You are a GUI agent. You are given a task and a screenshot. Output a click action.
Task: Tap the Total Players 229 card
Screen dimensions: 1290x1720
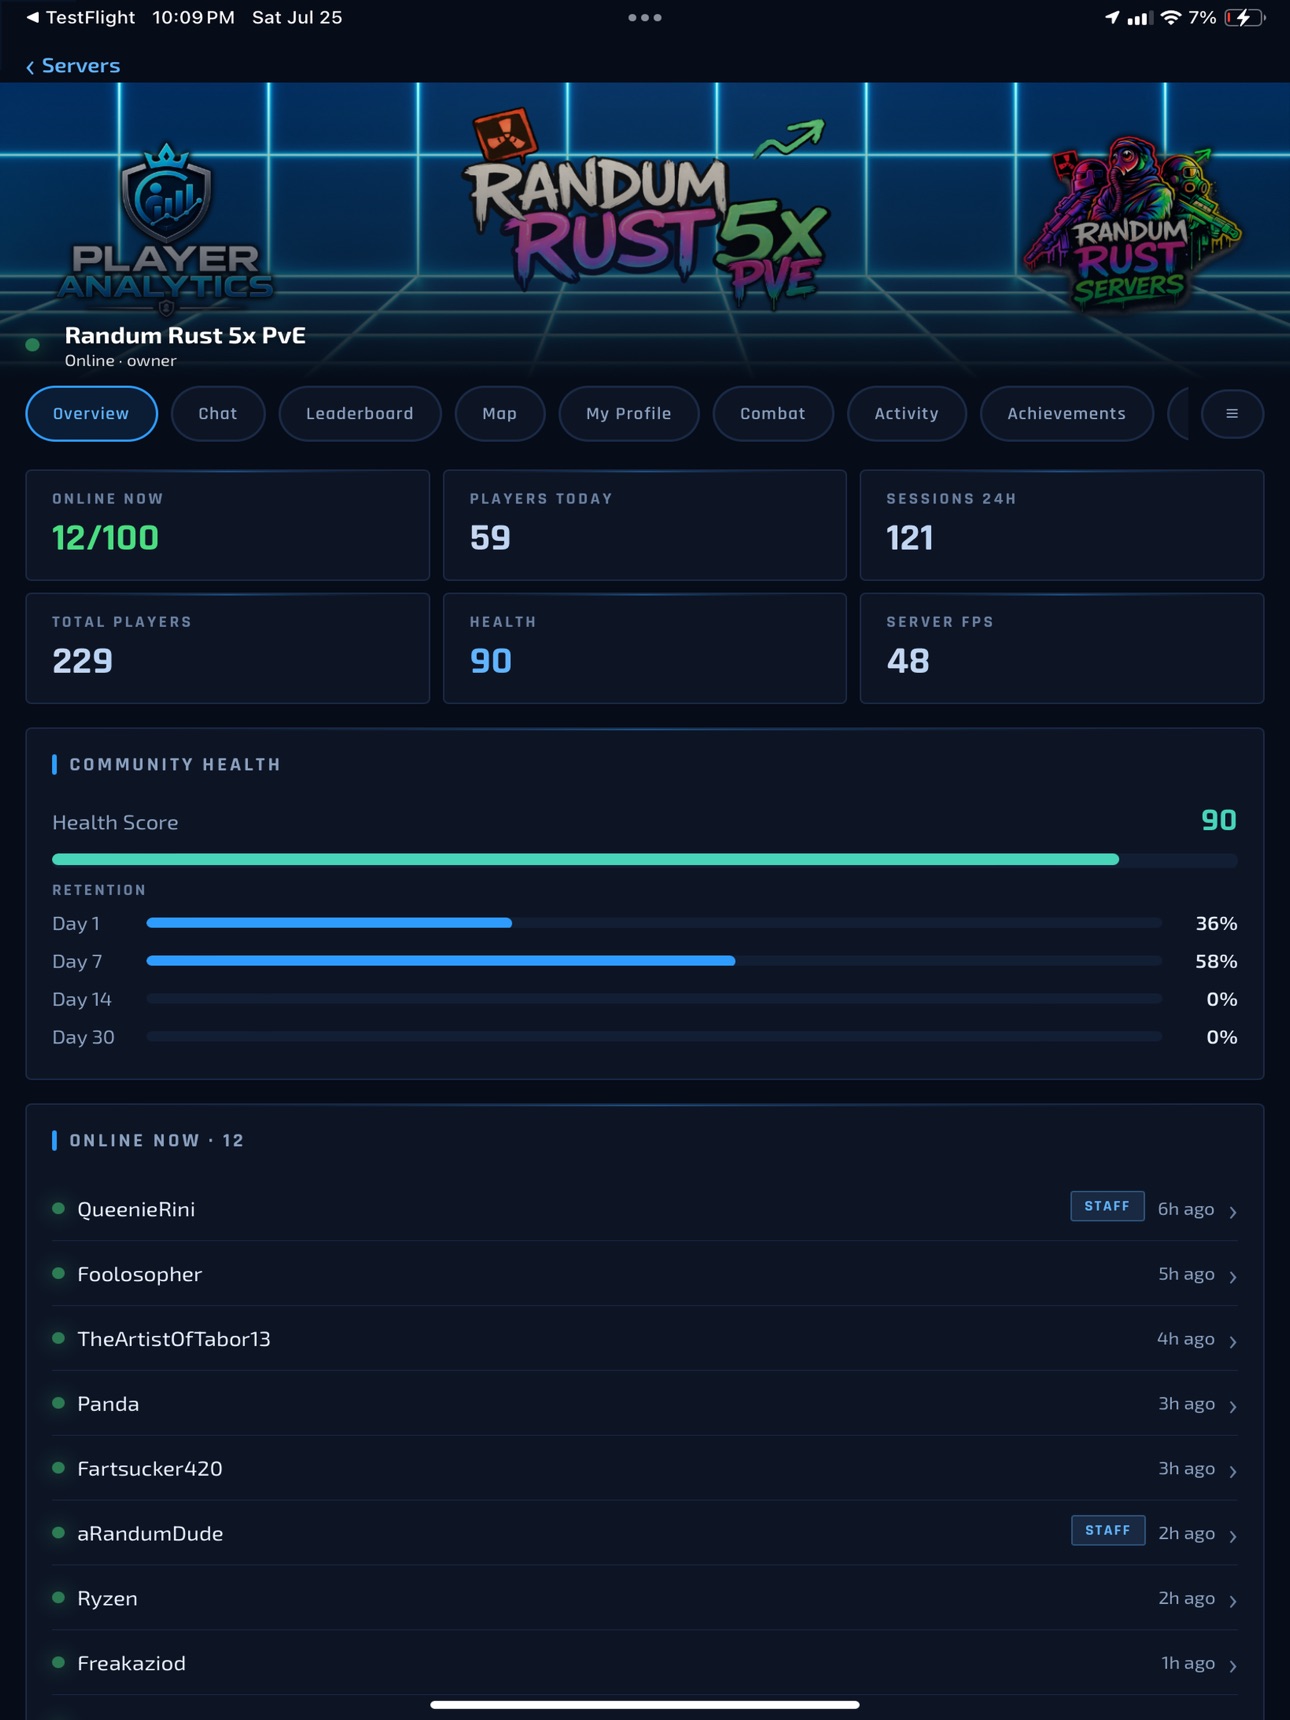pyautogui.click(x=228, y=648)
